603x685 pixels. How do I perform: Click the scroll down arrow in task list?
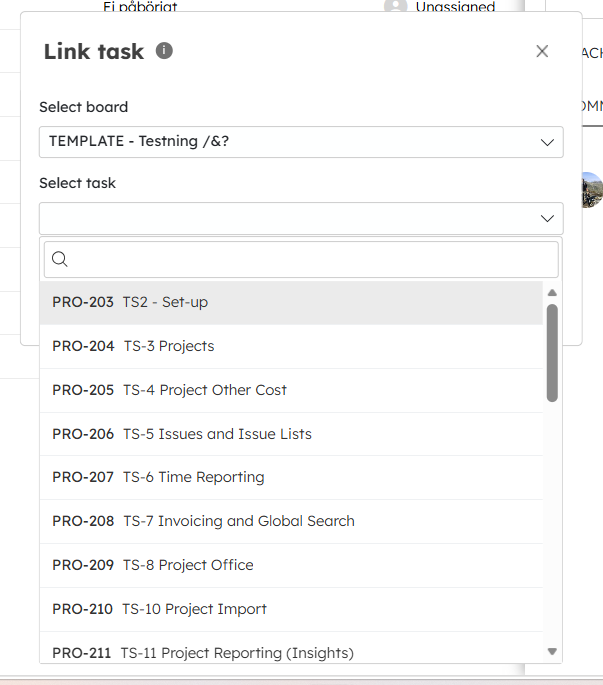pyautogui.click(x=552, y=651)
